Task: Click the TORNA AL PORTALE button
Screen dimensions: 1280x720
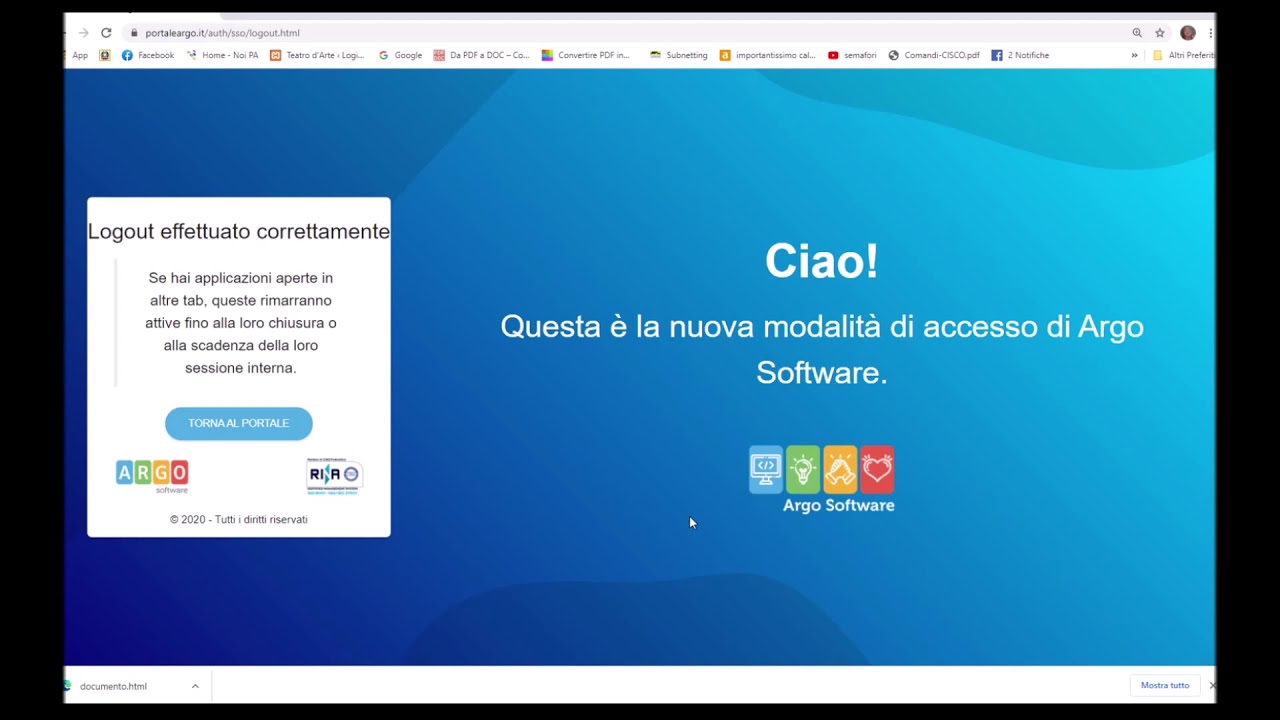Action: 239,423
